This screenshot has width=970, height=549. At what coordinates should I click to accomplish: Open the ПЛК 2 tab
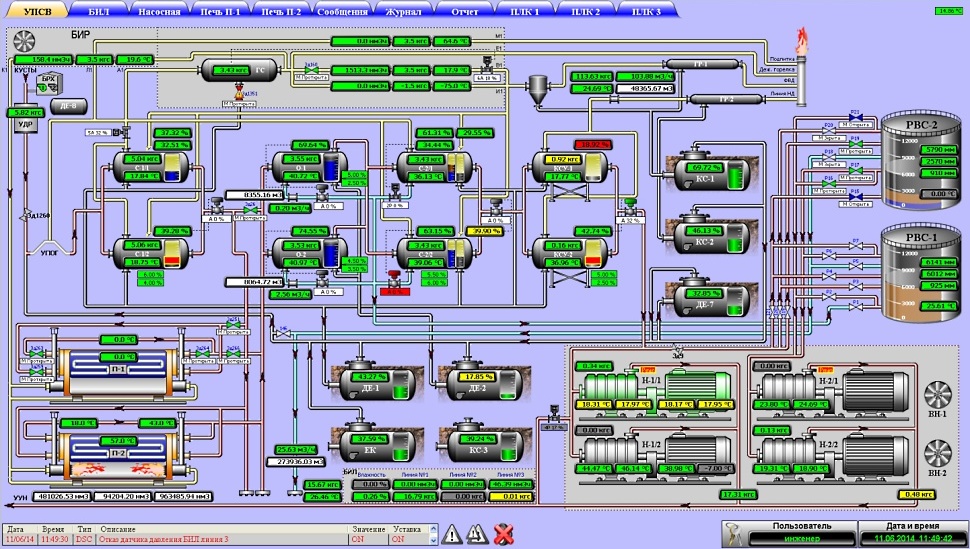586,10
